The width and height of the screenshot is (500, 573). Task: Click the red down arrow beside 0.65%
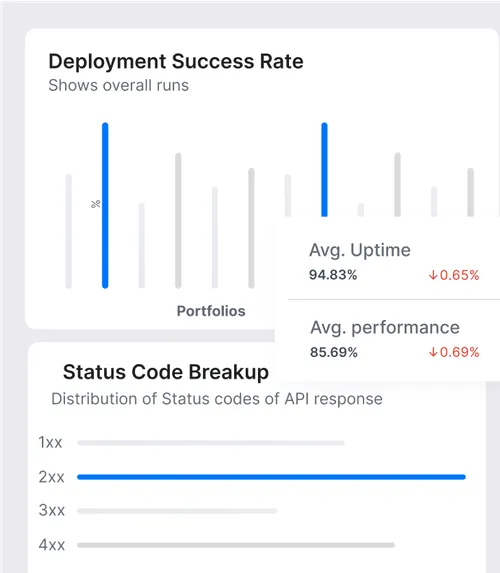[433, 275]
